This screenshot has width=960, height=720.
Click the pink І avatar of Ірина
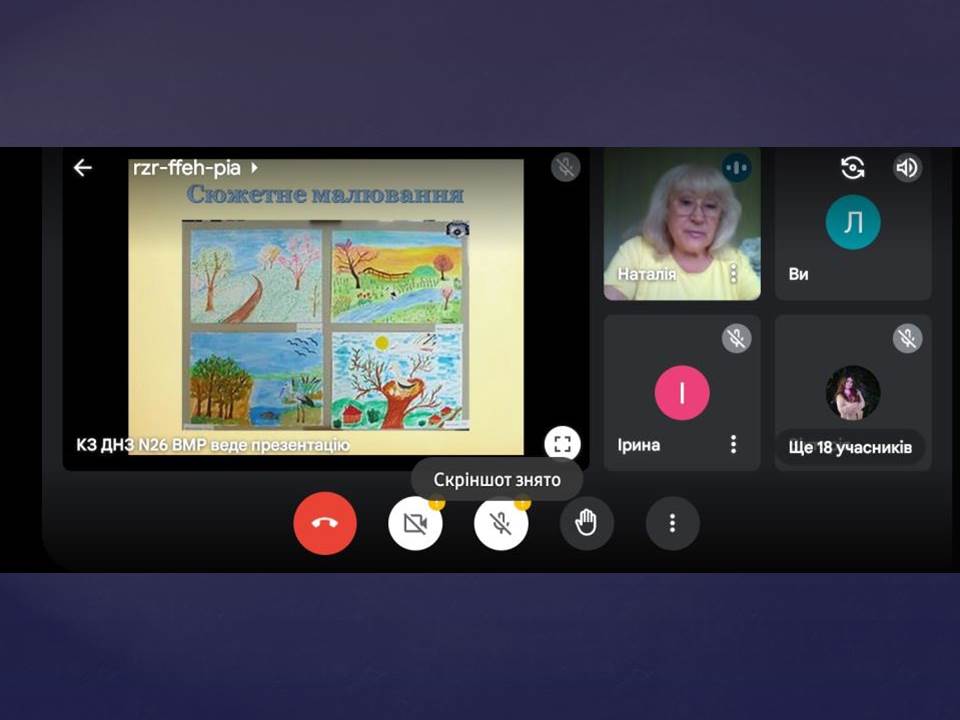[682, 392]
